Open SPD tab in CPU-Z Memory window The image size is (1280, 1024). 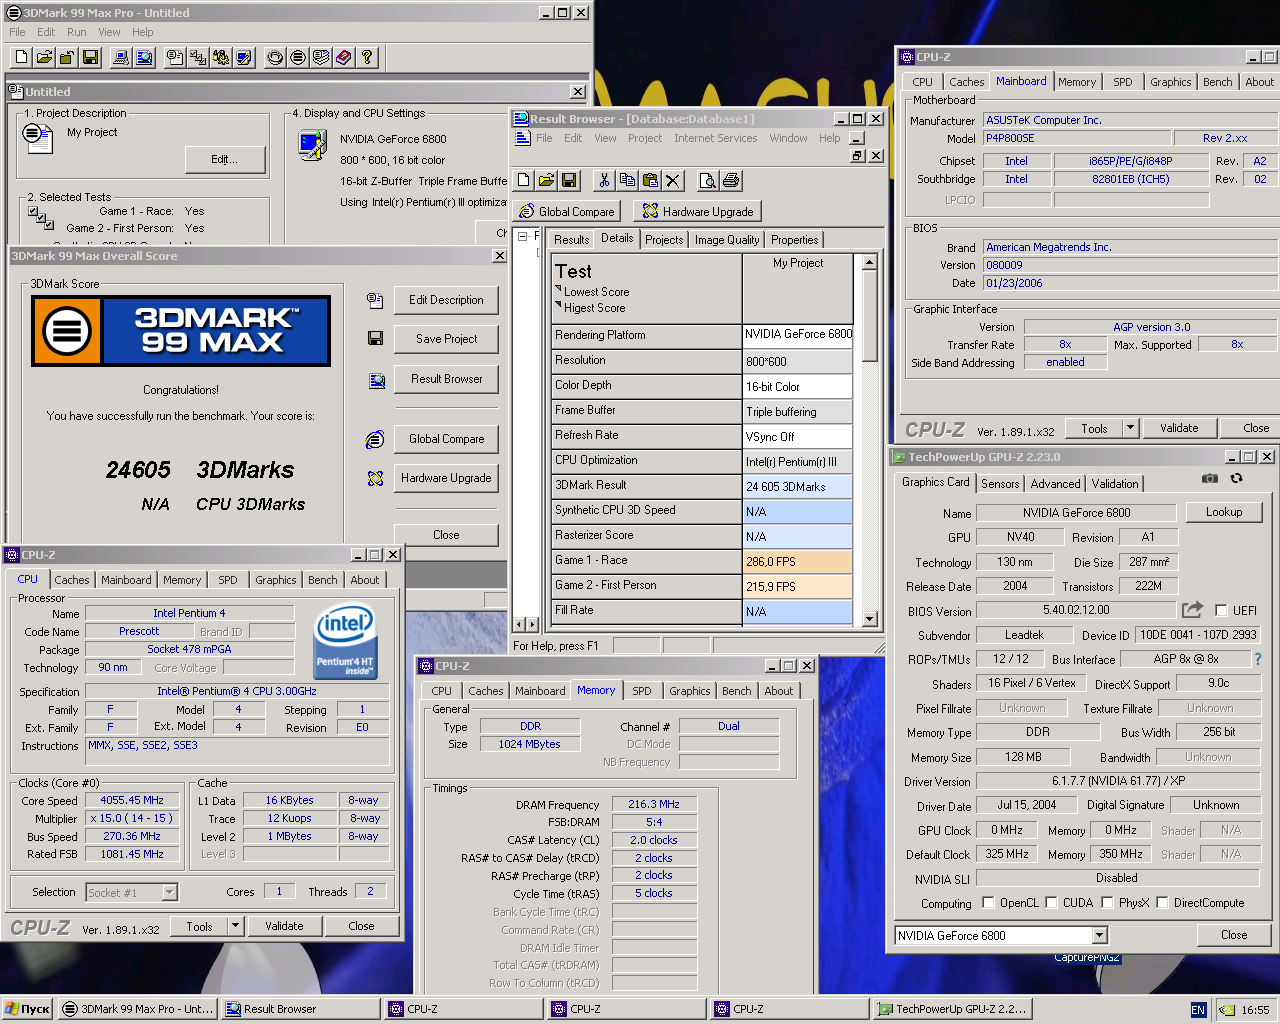tap(642, 691)
